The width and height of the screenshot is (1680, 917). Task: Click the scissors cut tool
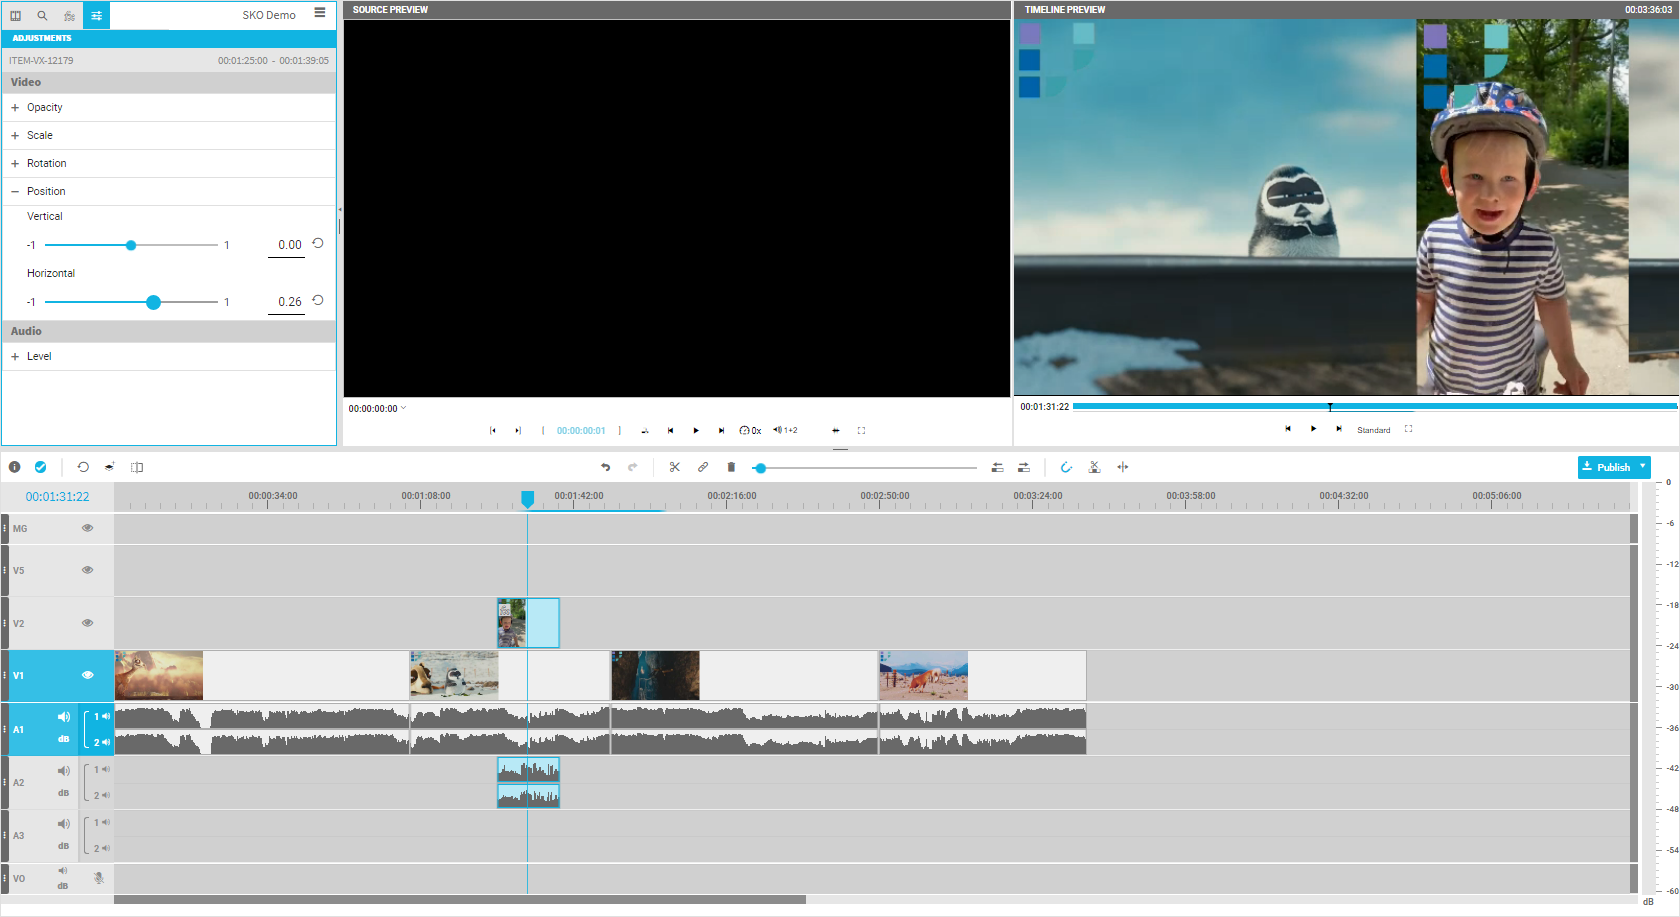tap(675, 467)
